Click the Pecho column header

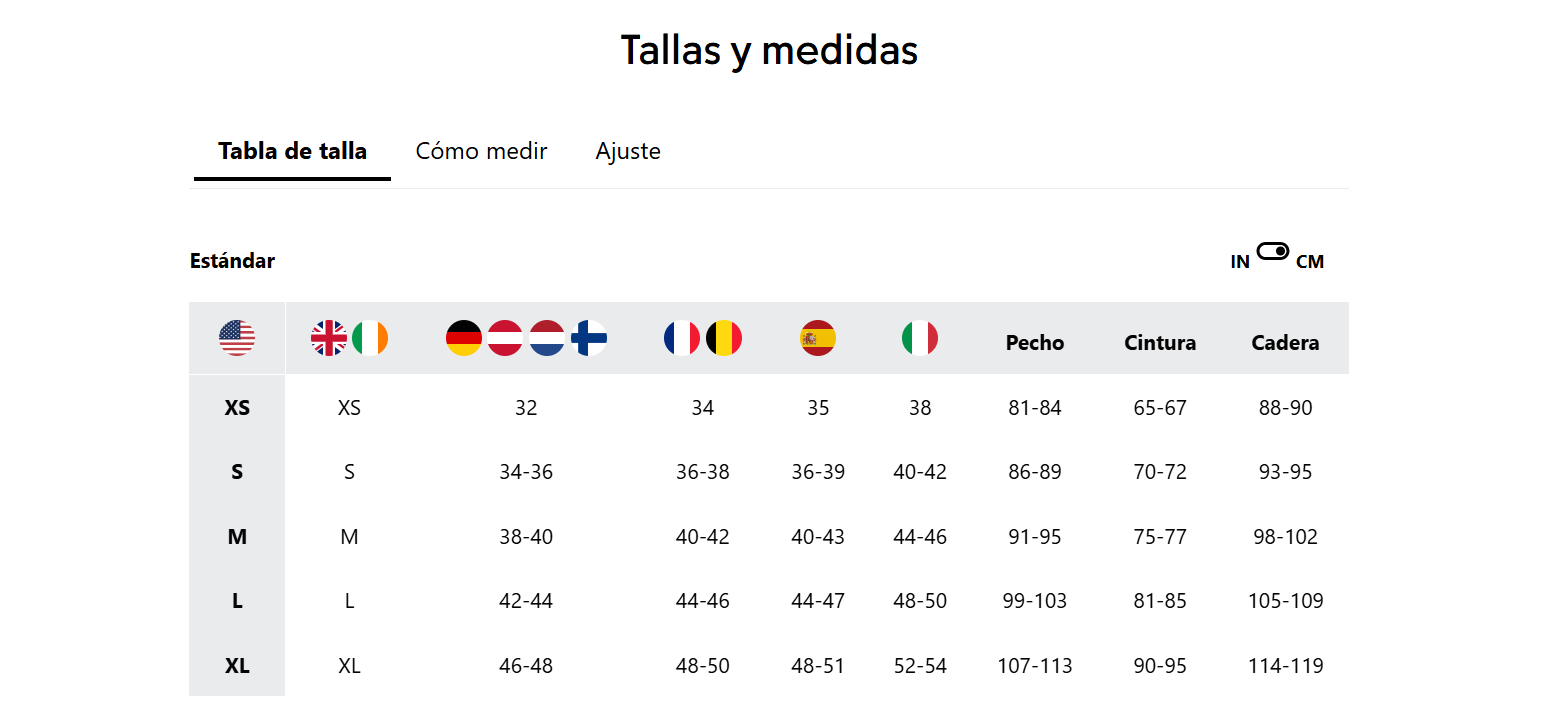1035,343
